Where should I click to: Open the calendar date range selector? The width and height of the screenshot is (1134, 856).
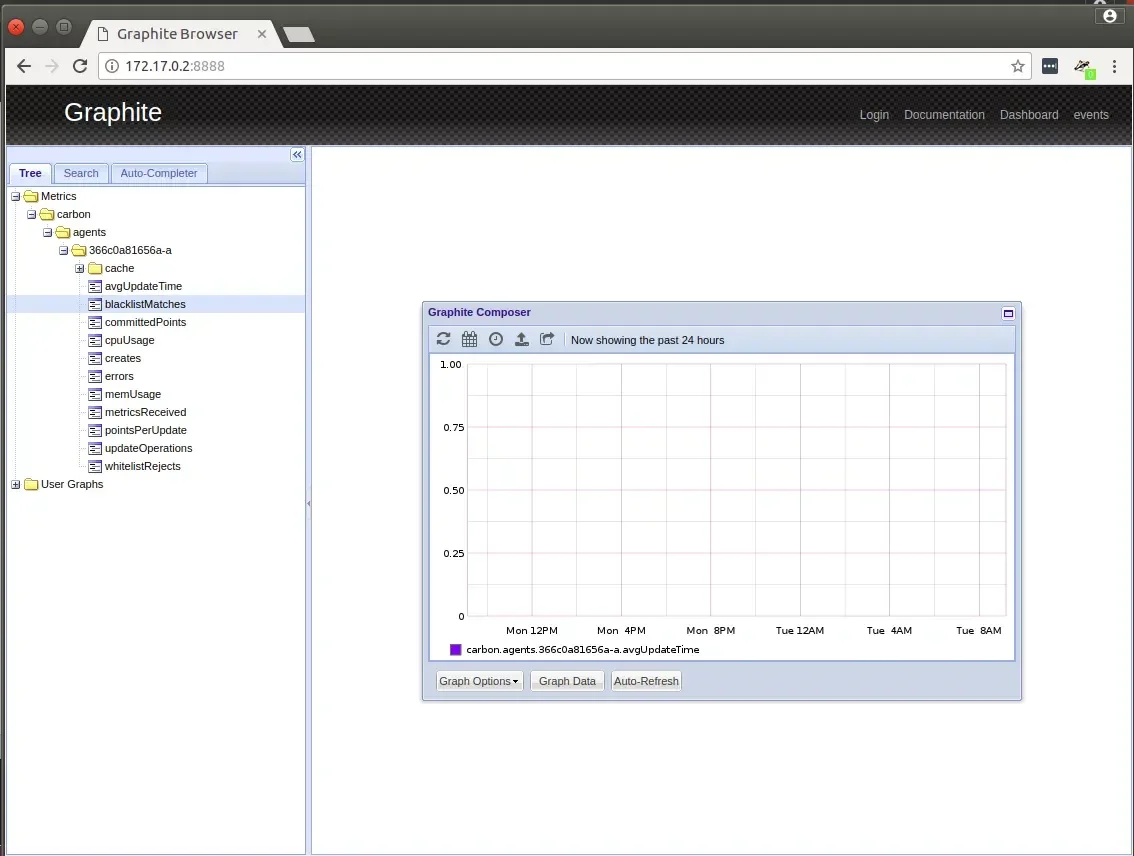[469, 339]
